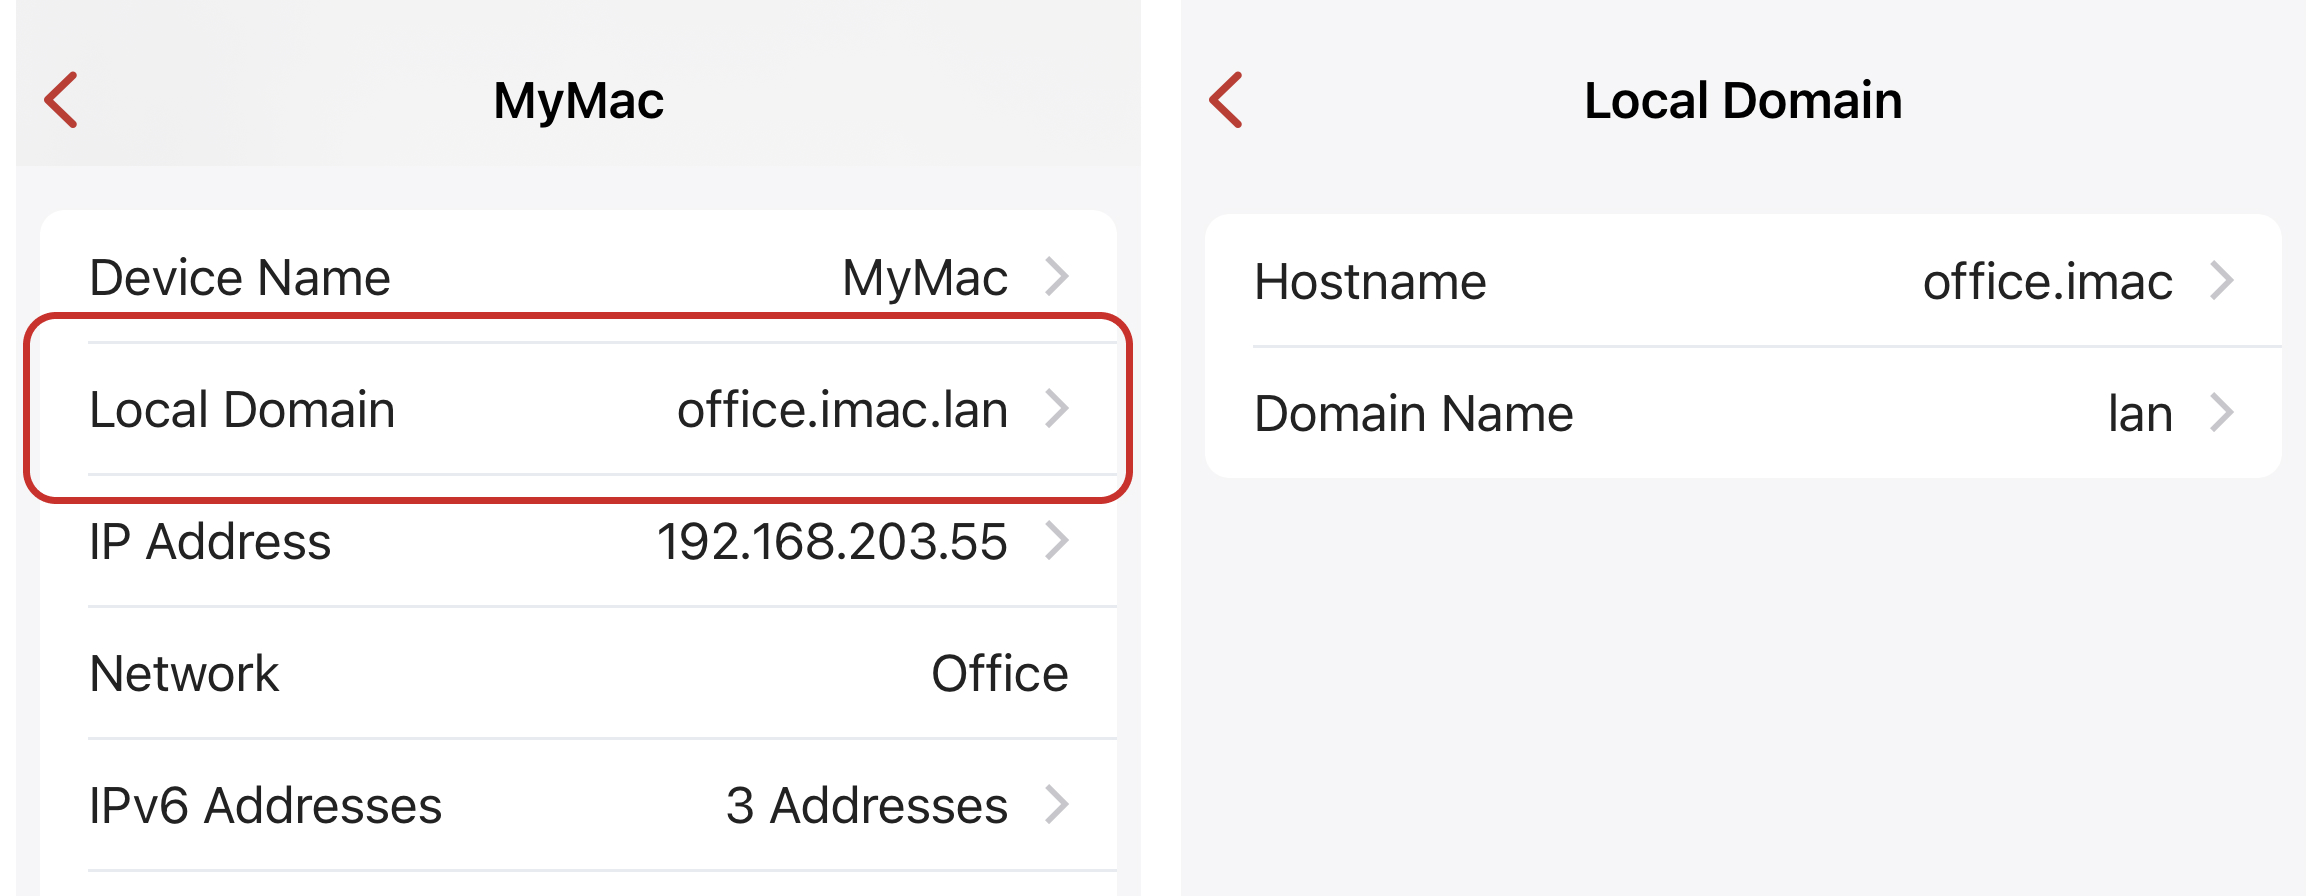
Task: Click the Office network value
Action: 1000,674
